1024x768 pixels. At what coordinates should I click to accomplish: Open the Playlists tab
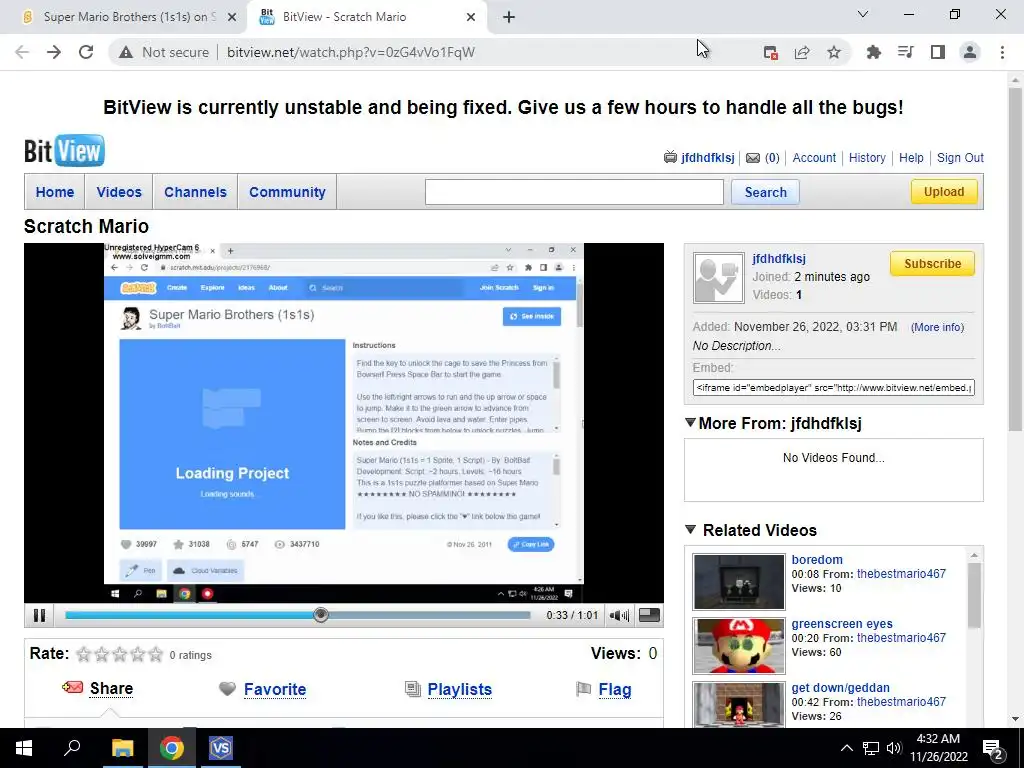click(x=460, y=690)
